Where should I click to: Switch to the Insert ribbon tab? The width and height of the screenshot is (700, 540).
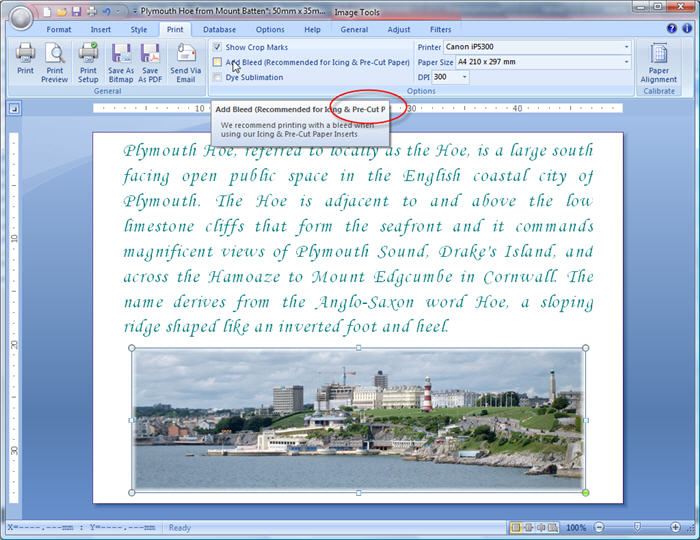101,30
